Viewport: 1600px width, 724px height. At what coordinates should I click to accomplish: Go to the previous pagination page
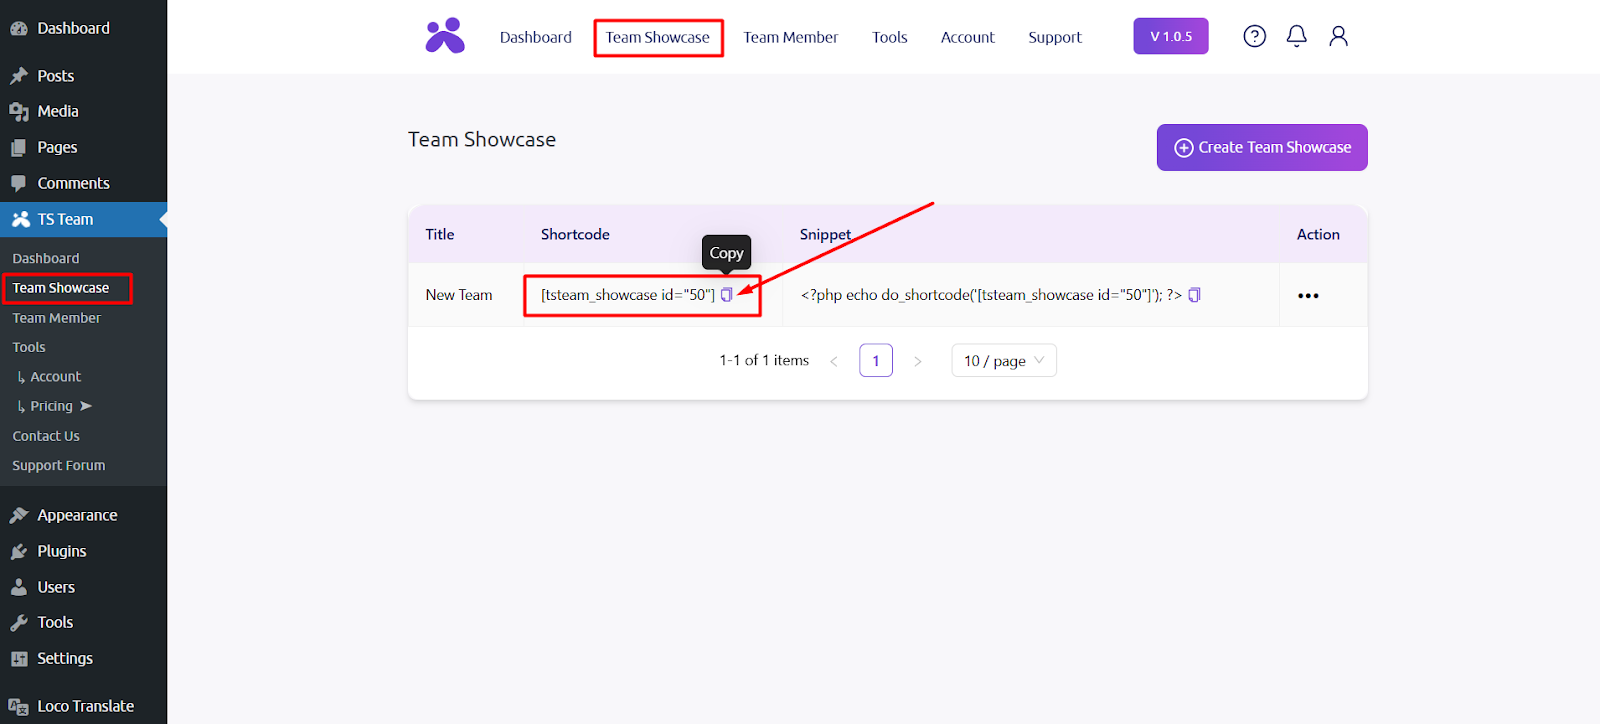coord(834,361)
